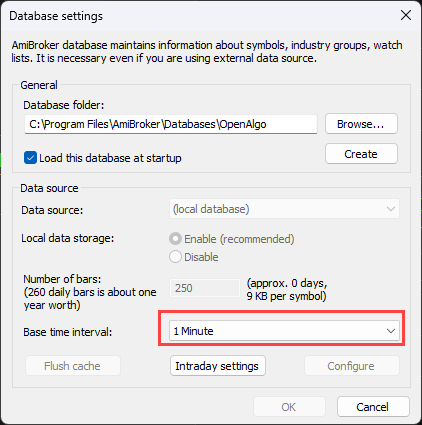The image size is (422, 425).
Task: Select the Enable (recommended) radio button
Action: click(x=175, y=239)
